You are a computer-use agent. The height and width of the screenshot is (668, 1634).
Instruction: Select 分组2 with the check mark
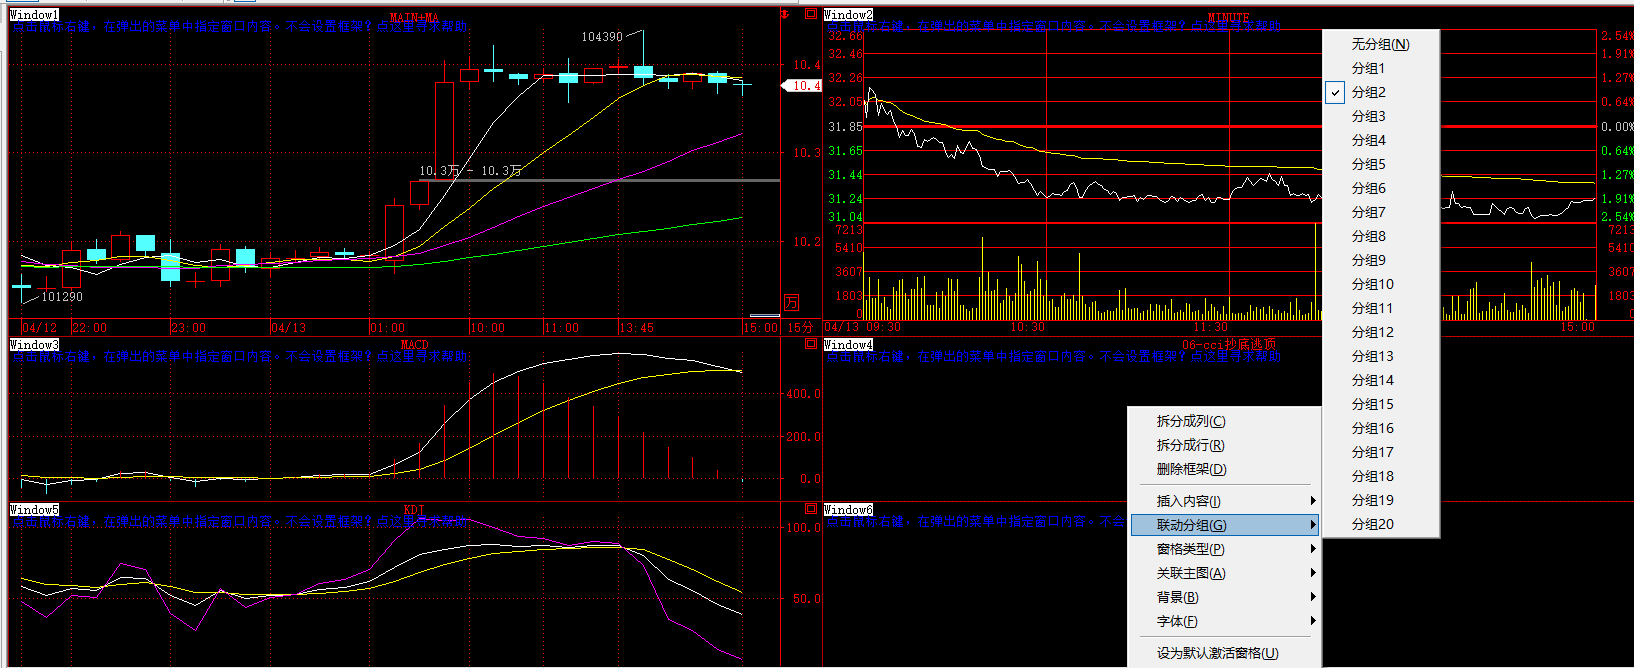1381,92
